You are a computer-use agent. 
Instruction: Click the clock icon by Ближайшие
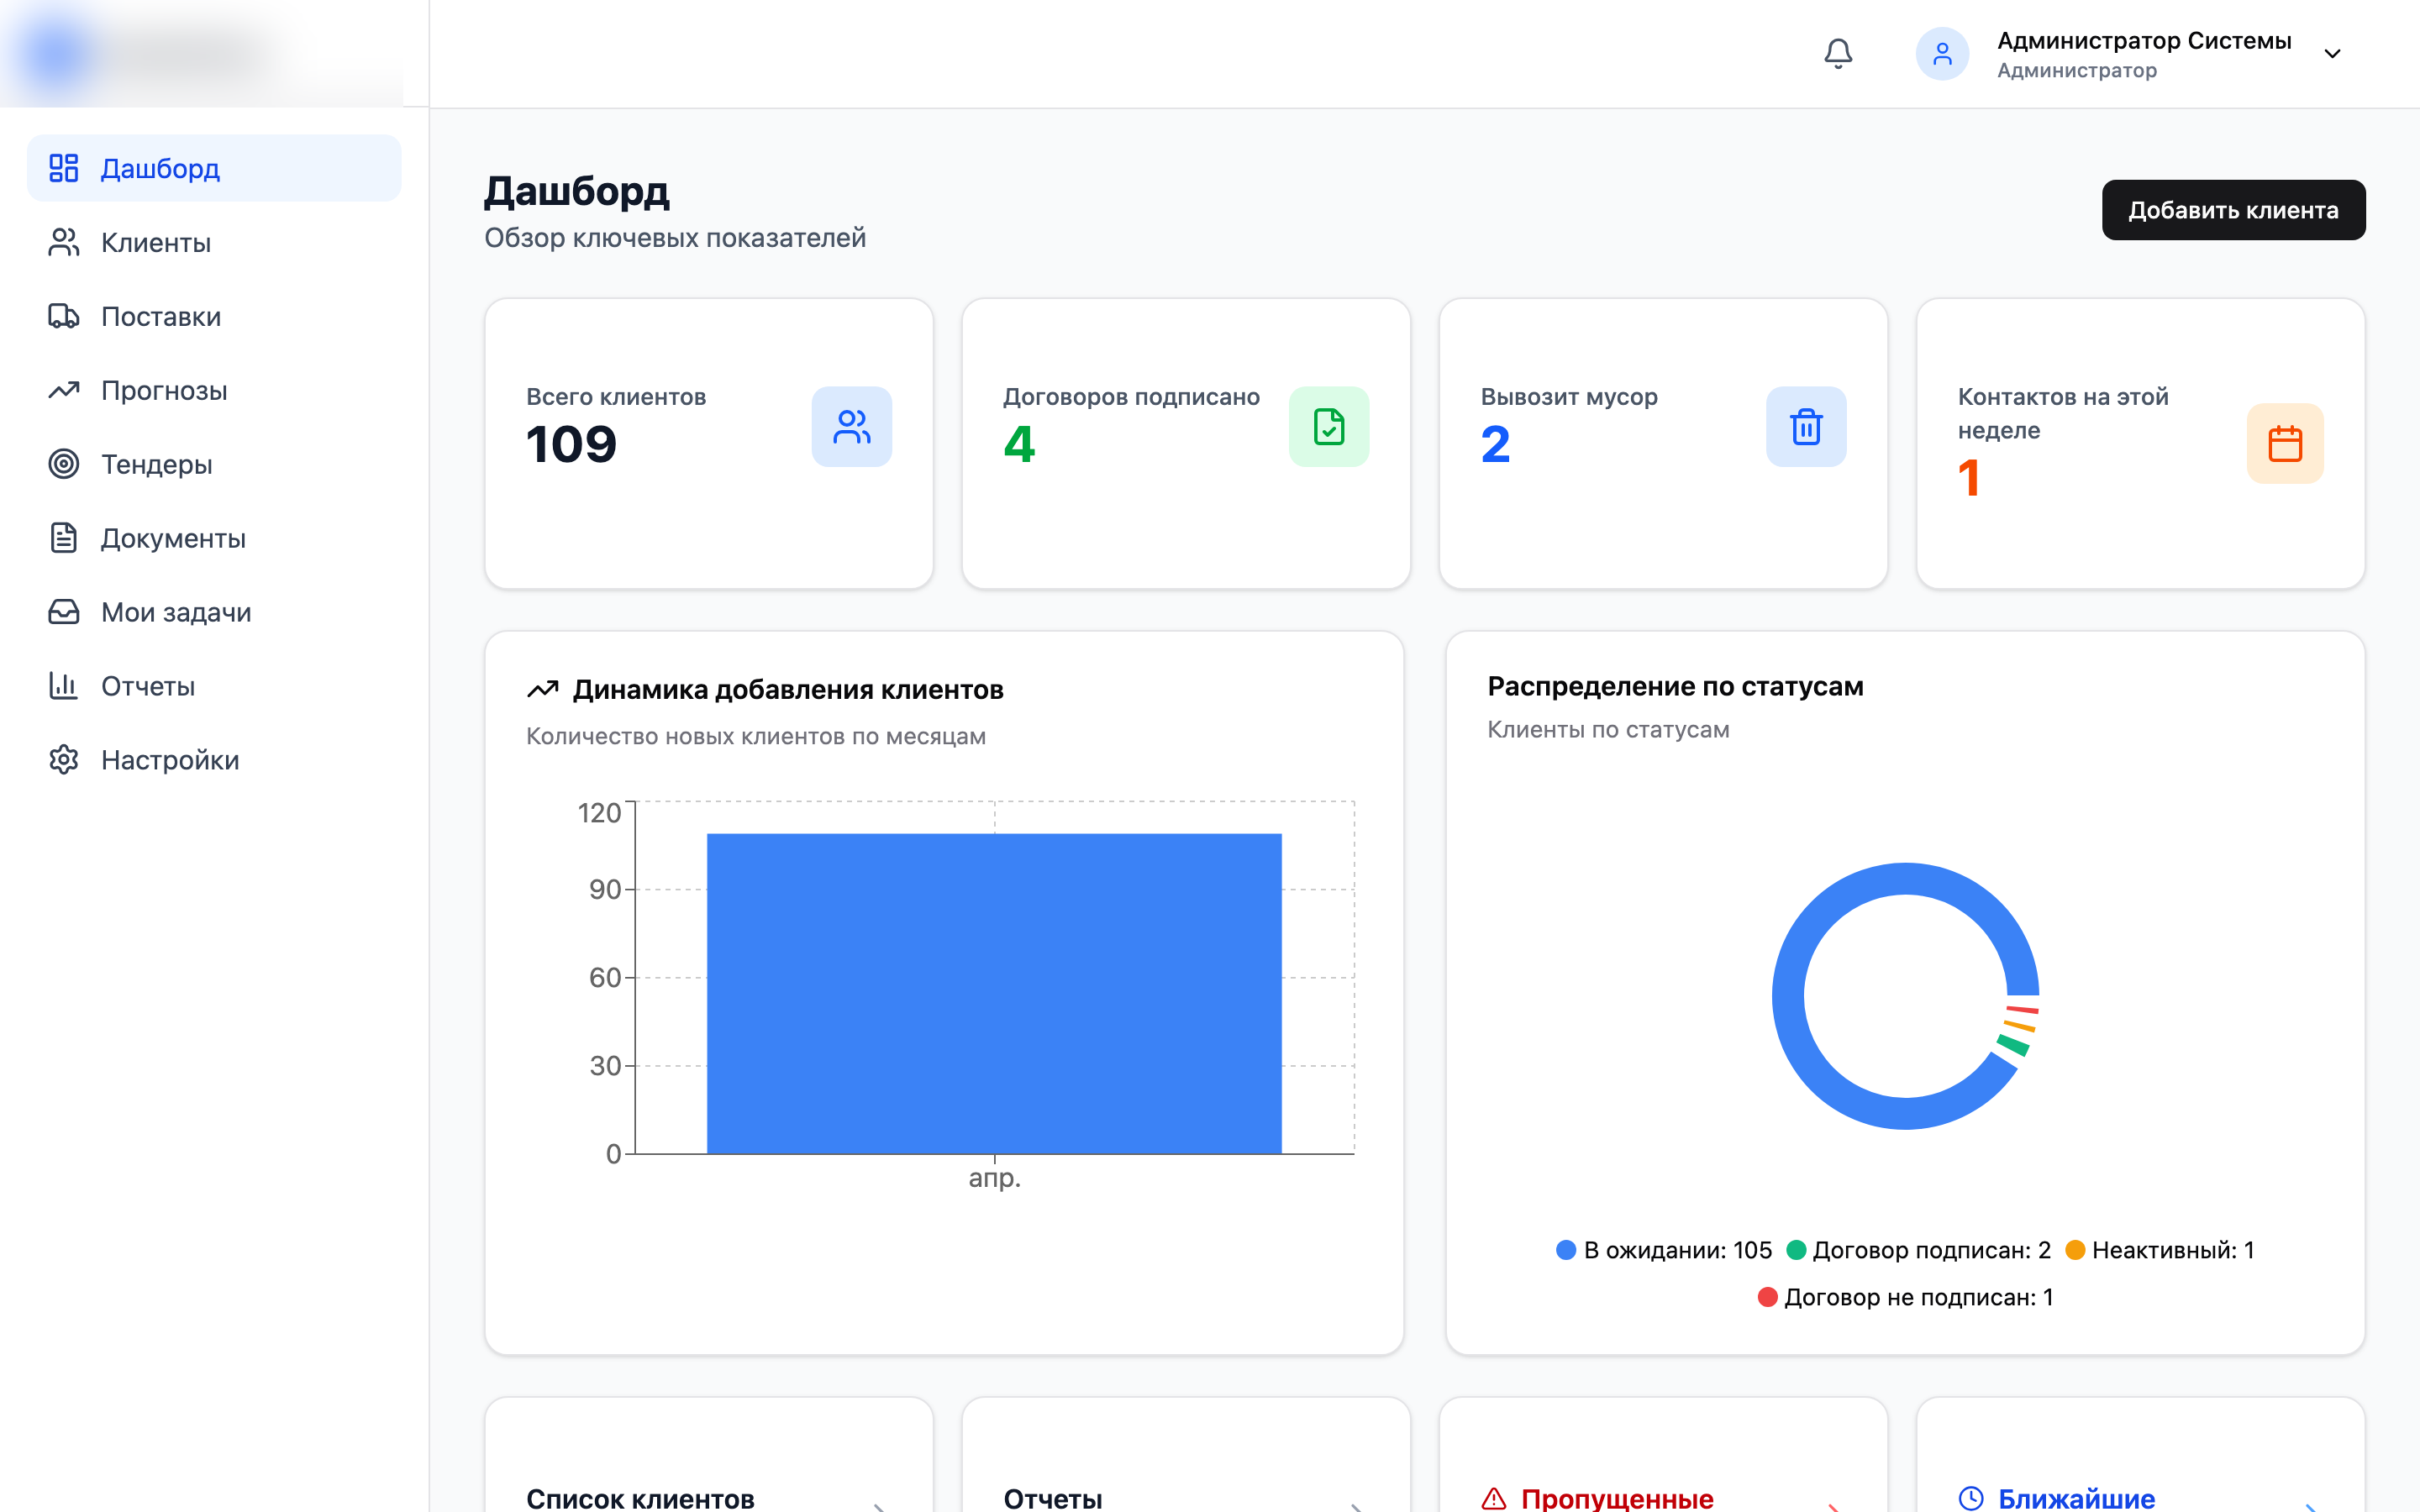point(1971,1498)
